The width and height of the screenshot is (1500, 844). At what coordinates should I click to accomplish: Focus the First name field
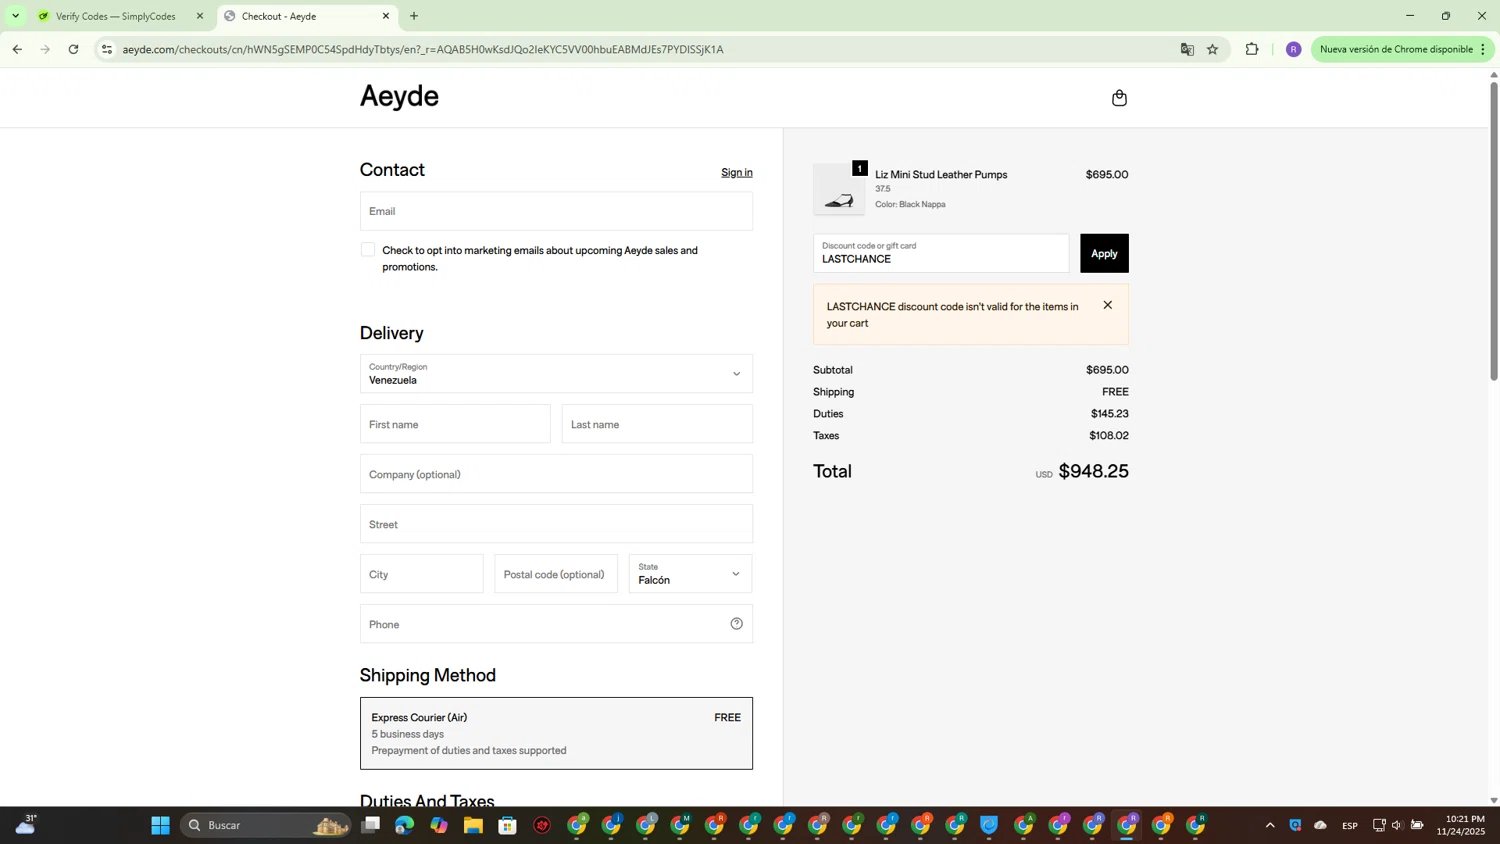[x=455, y=424]
